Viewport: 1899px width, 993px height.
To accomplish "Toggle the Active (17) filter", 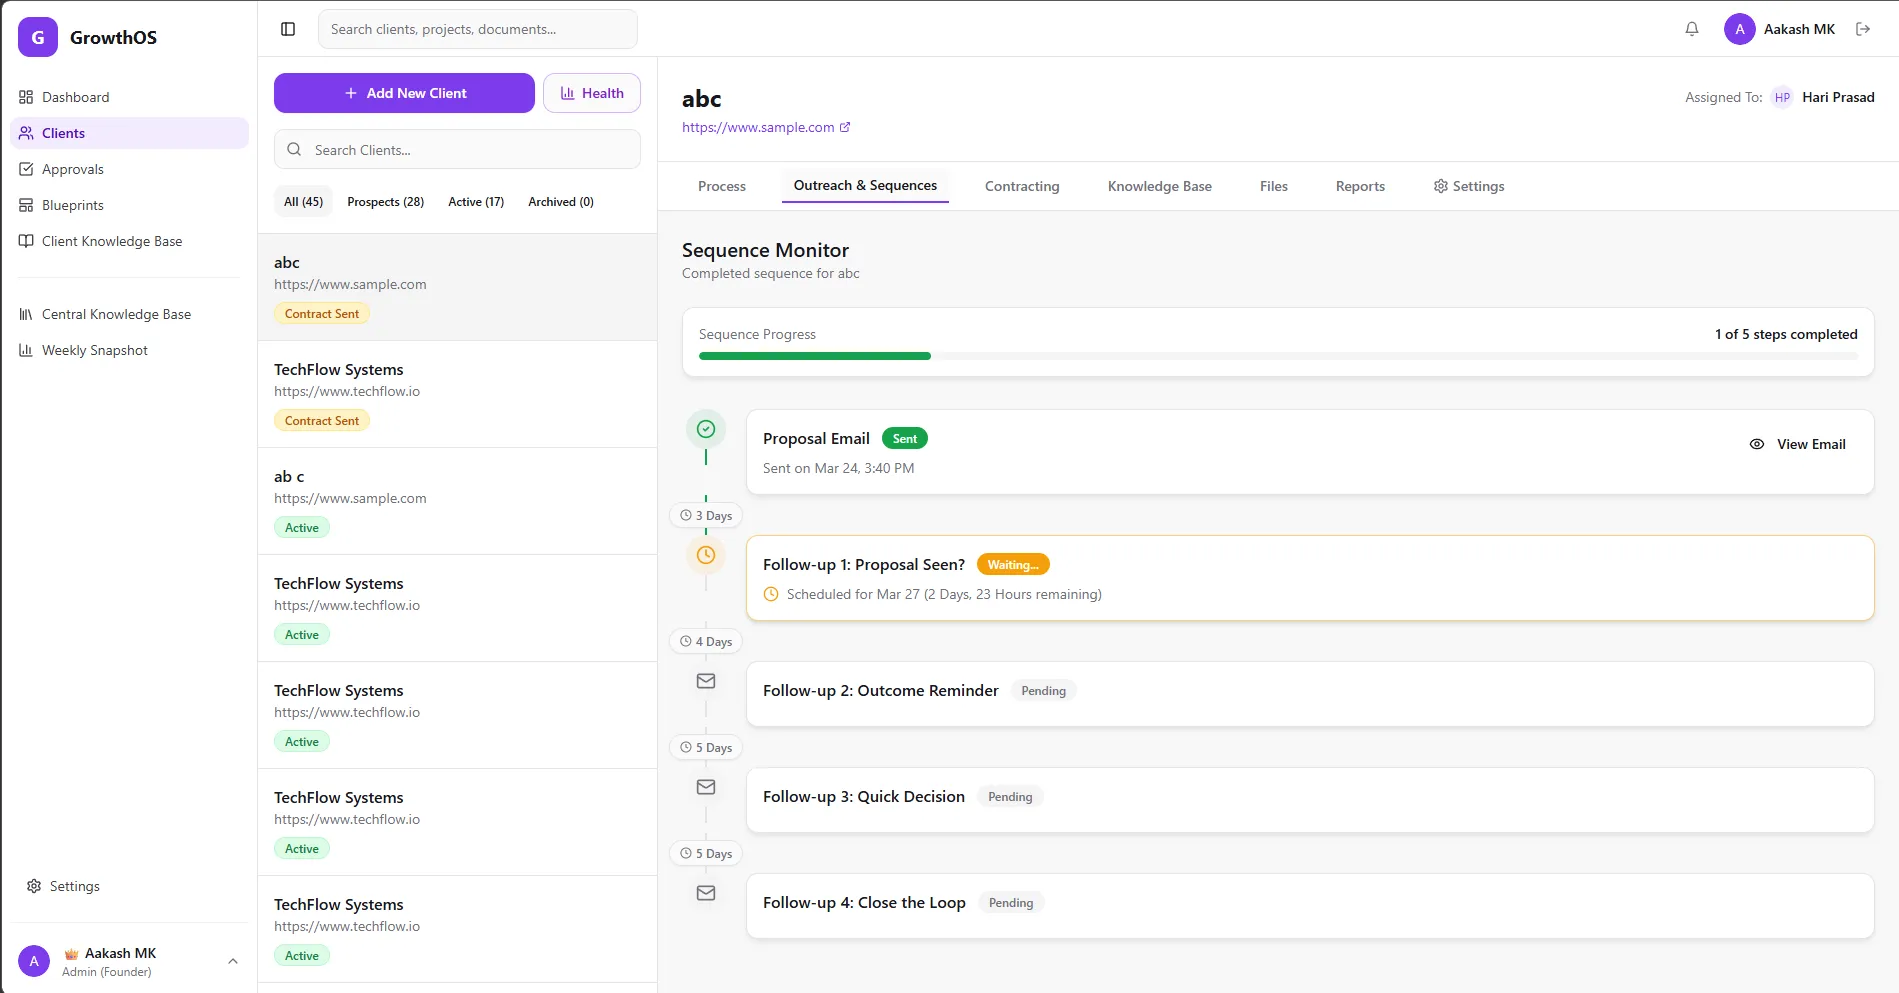I will pos(476,201).
